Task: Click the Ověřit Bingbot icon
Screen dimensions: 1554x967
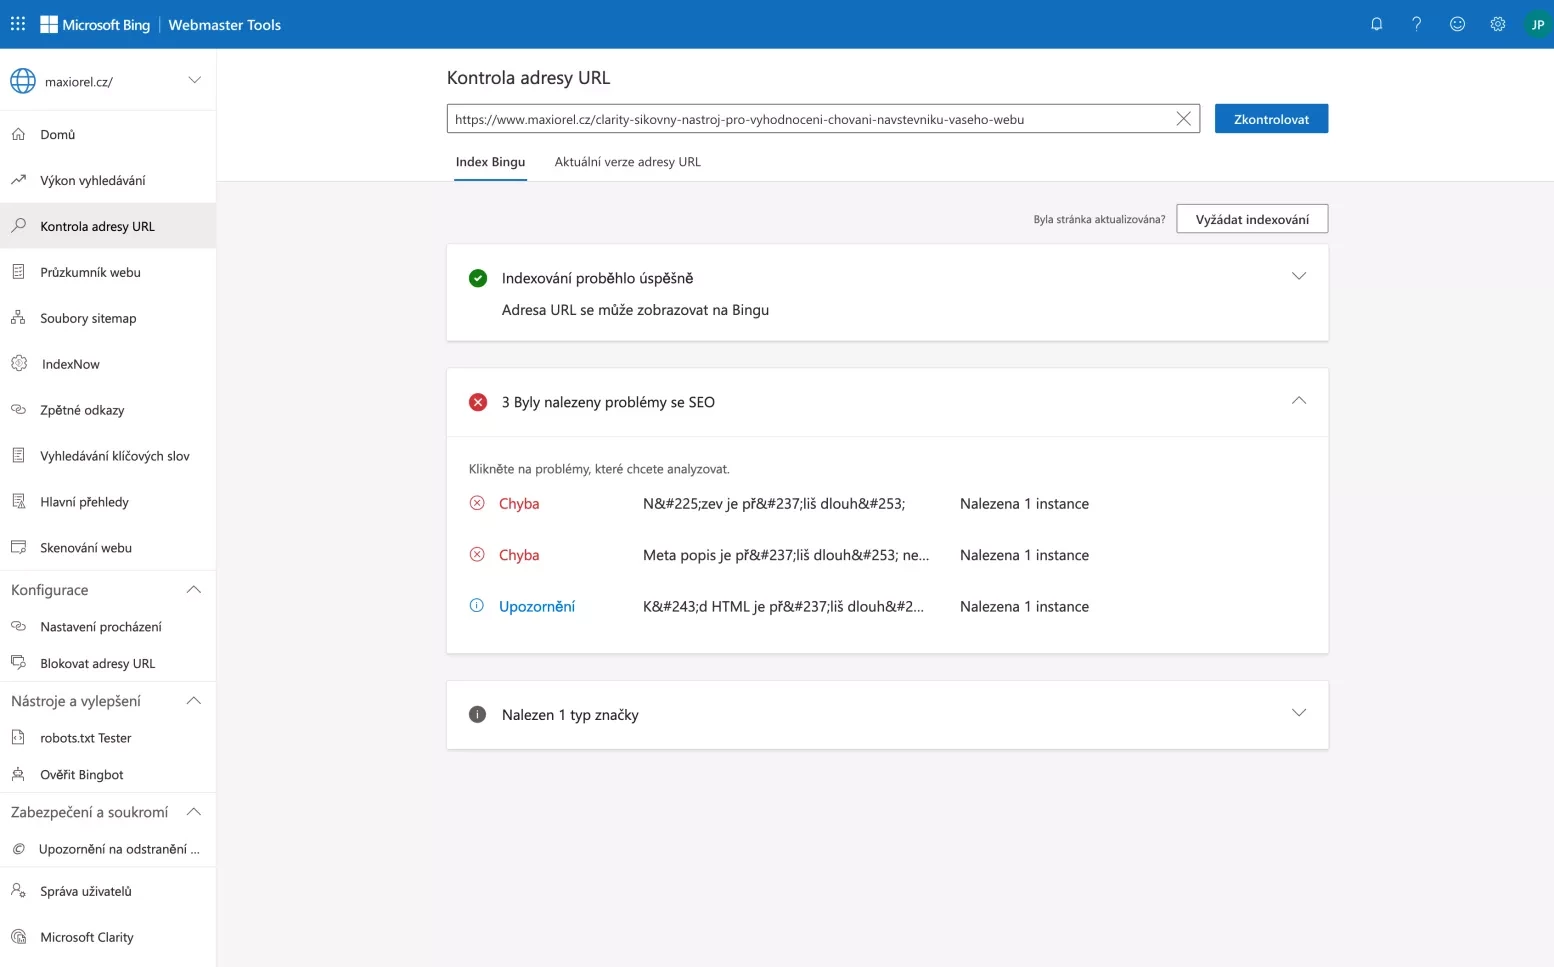Action: (18, 774)
